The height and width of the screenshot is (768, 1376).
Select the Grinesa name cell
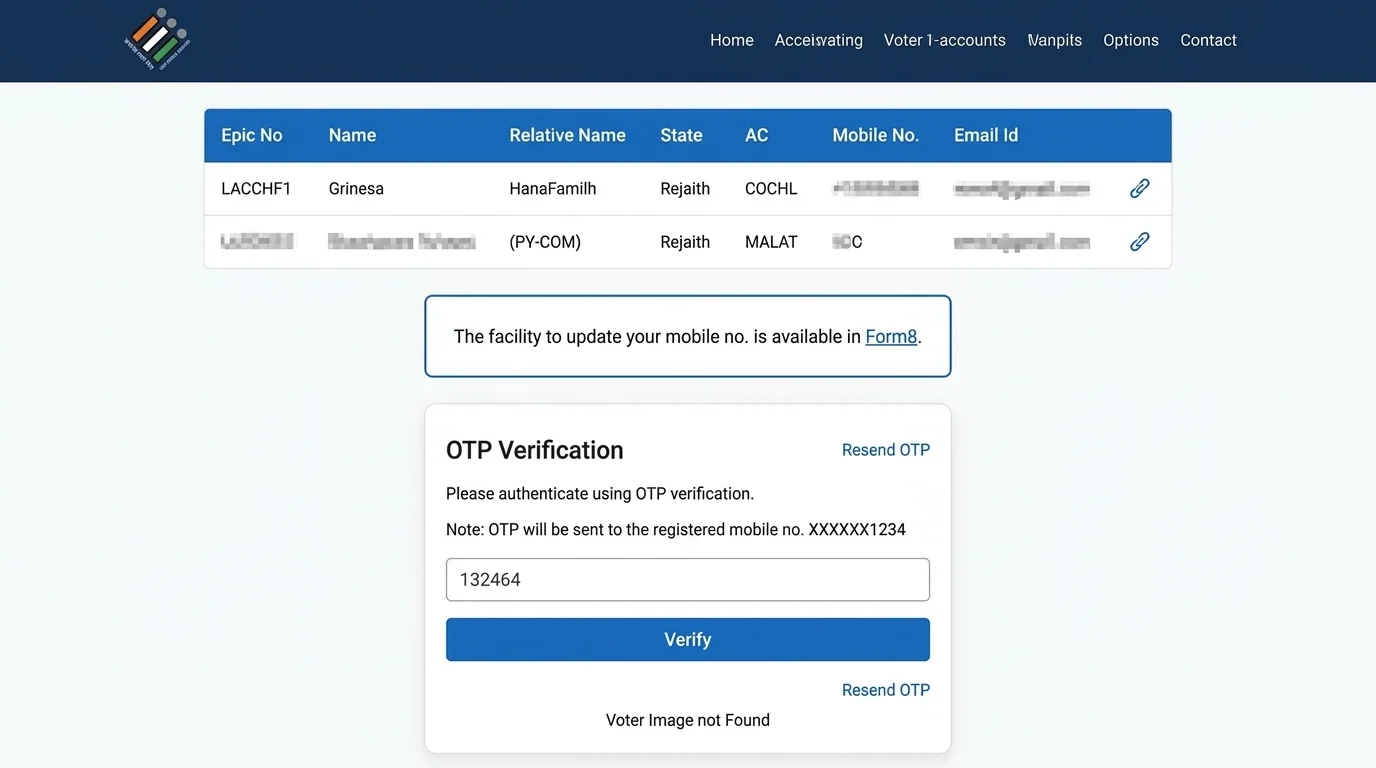tap(356, 189)
